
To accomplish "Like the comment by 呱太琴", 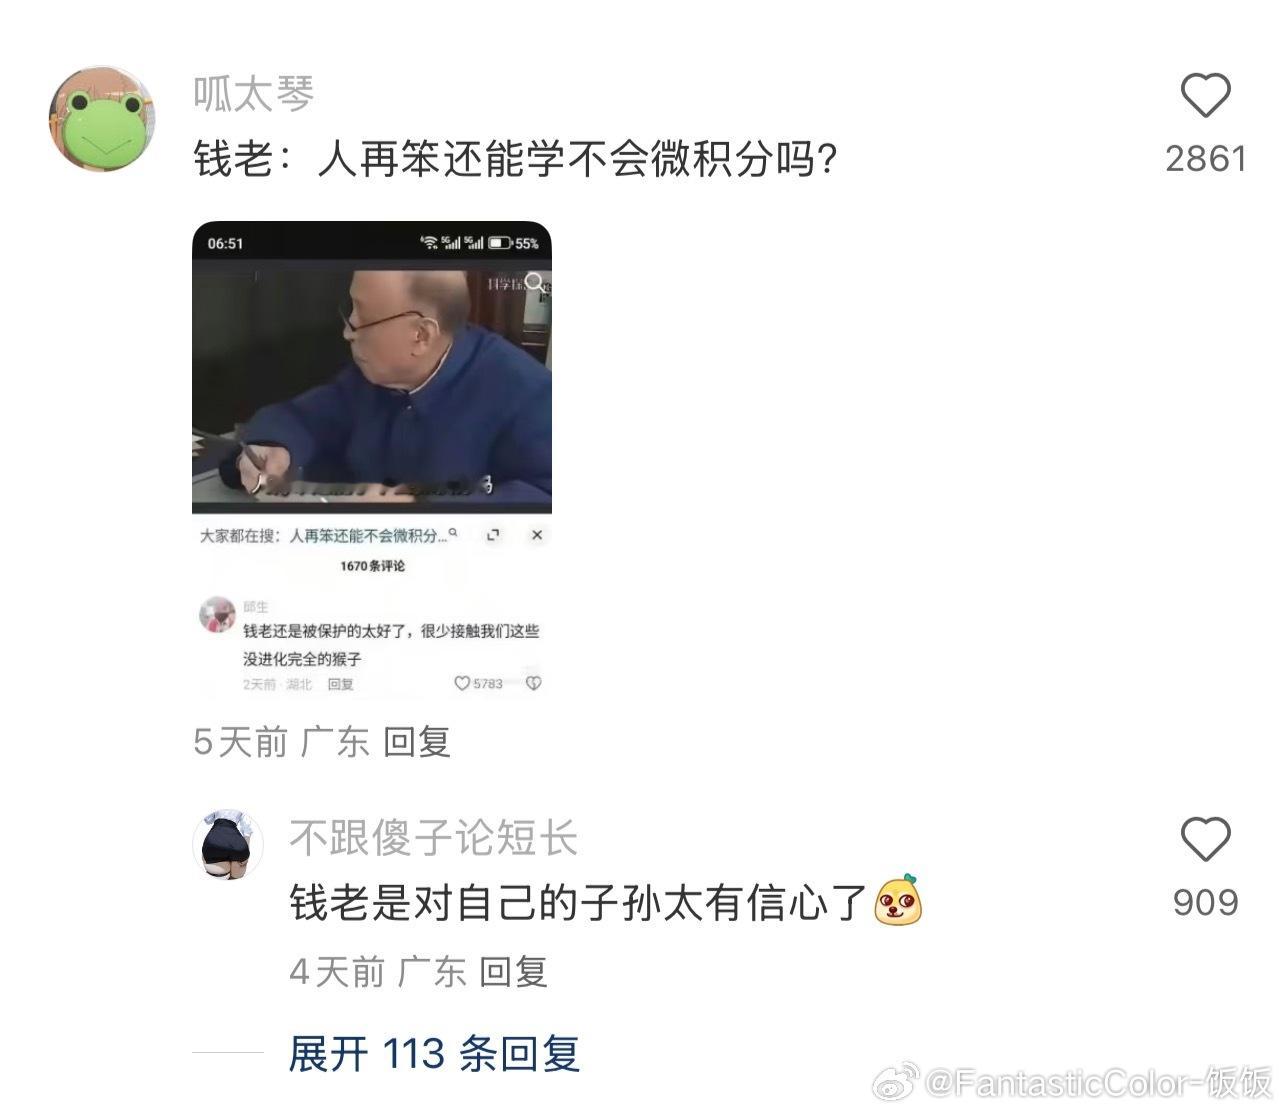I will [x=1205, y=96].
